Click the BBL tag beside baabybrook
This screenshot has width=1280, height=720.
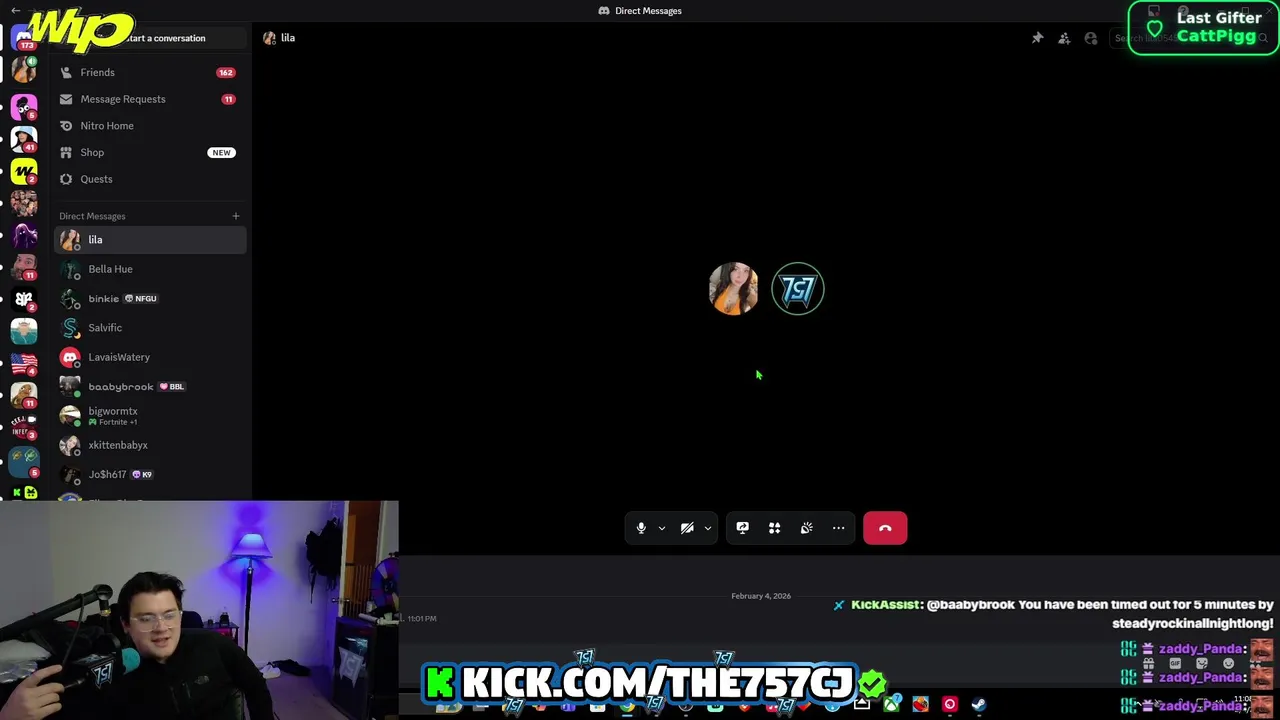coord(172,387)
